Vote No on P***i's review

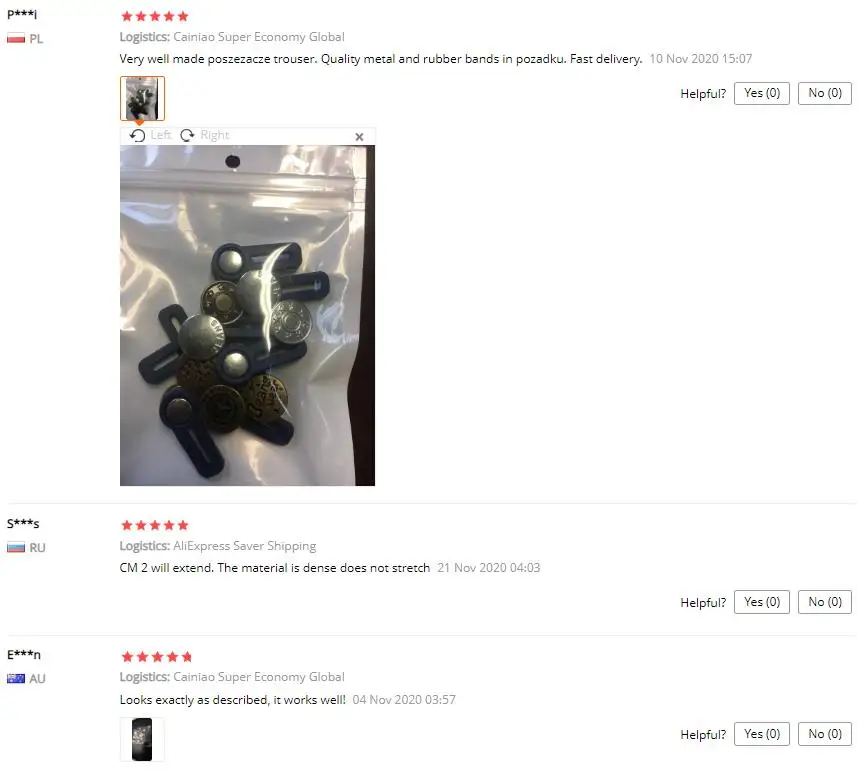coord(825,93)
